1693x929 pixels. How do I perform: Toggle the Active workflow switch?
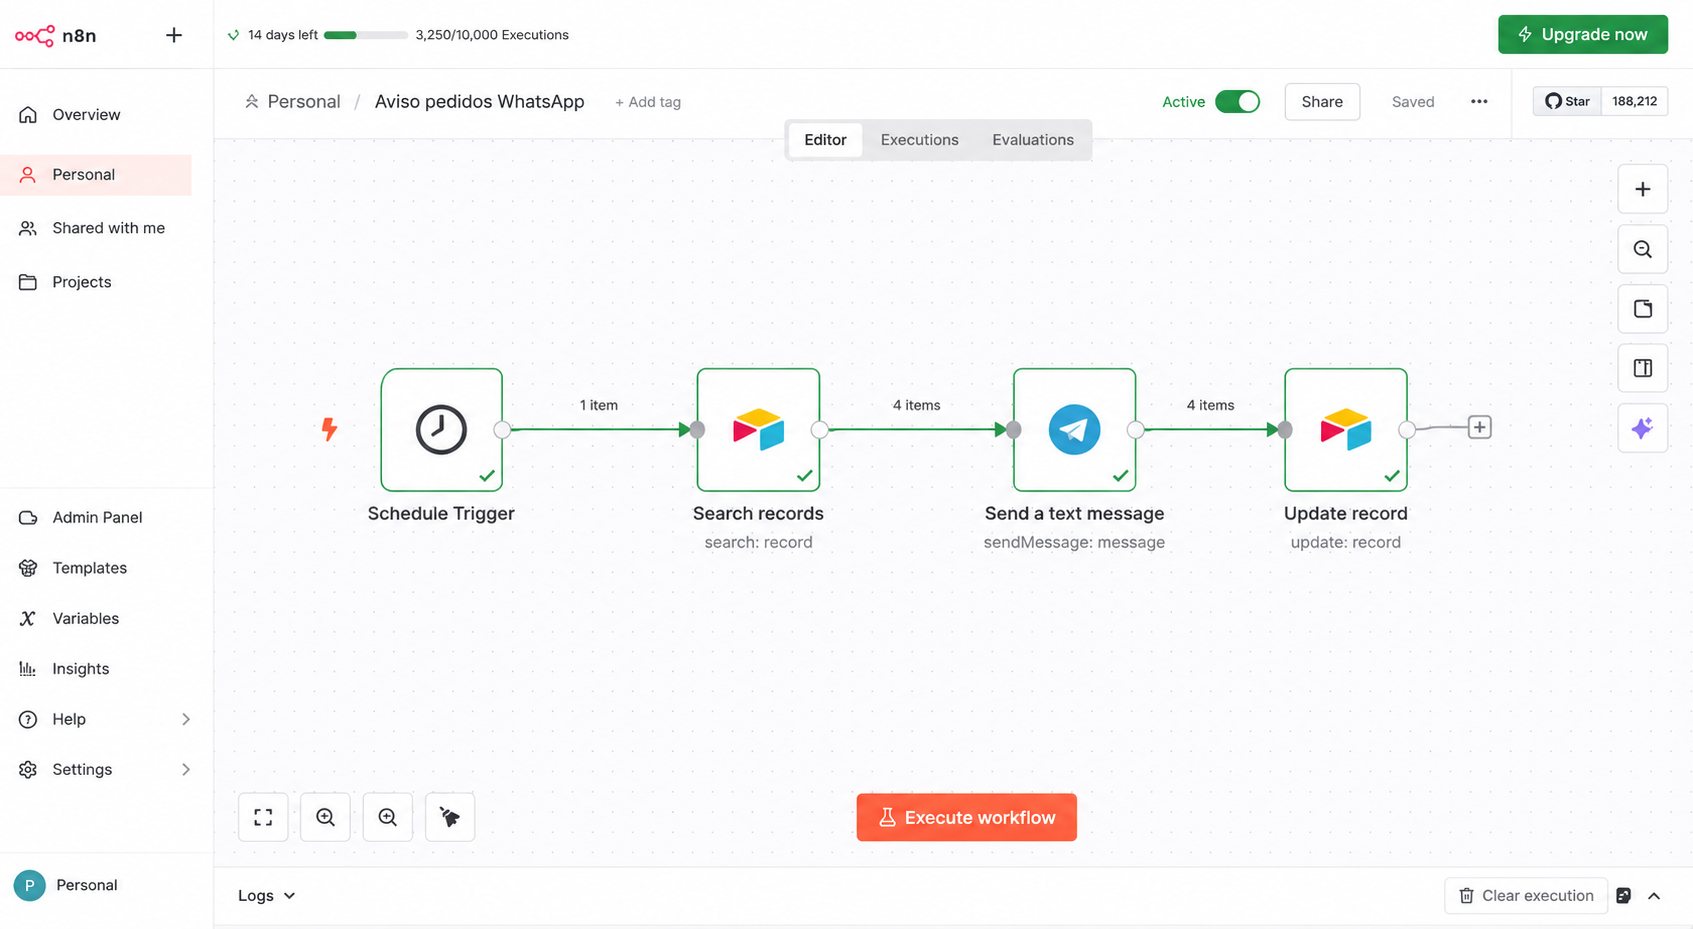coord(1237,102)
